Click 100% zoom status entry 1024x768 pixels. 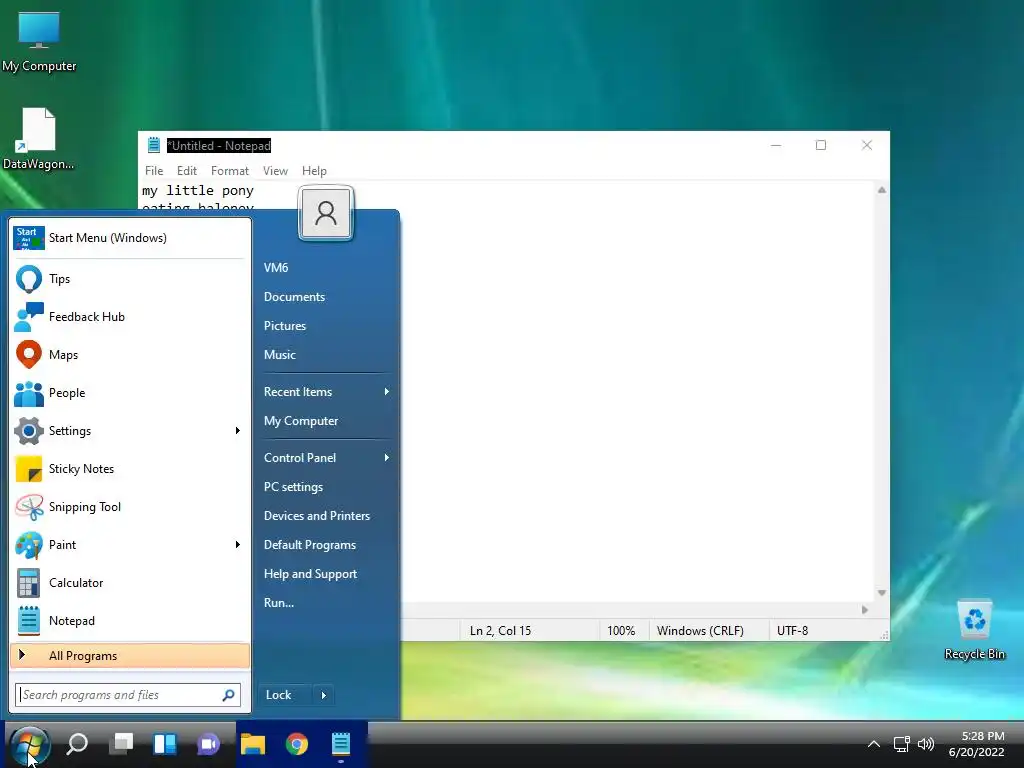[x=621, y=631]
